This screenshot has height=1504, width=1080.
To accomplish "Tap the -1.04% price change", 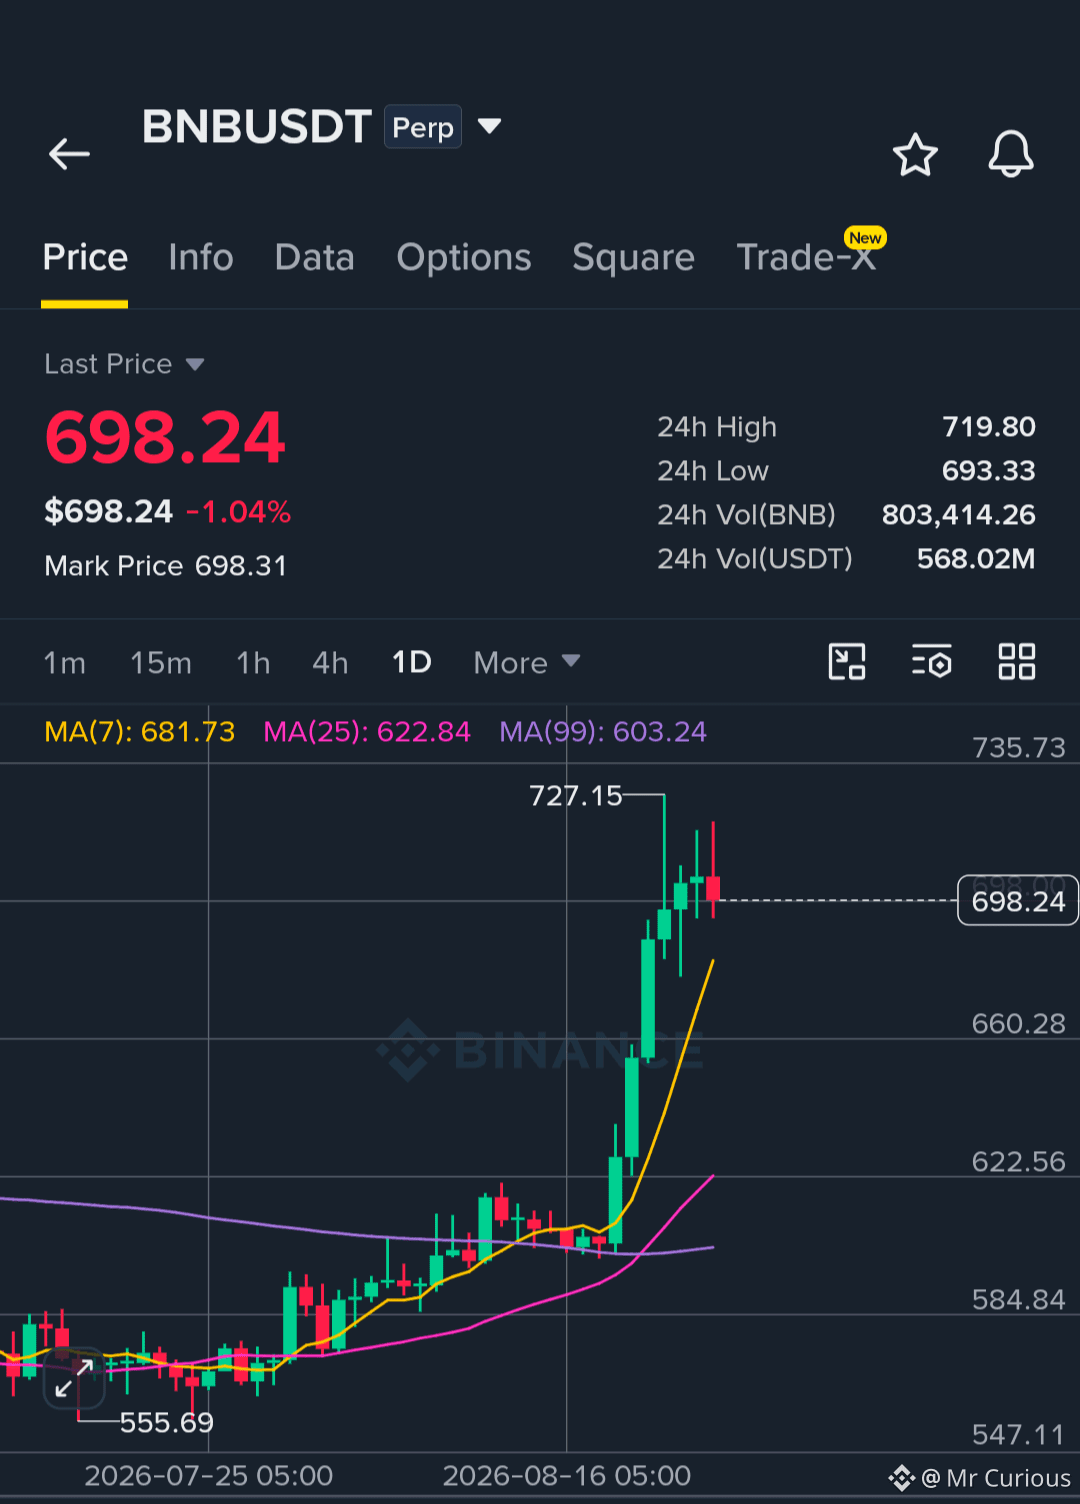I will coord(238,512).
